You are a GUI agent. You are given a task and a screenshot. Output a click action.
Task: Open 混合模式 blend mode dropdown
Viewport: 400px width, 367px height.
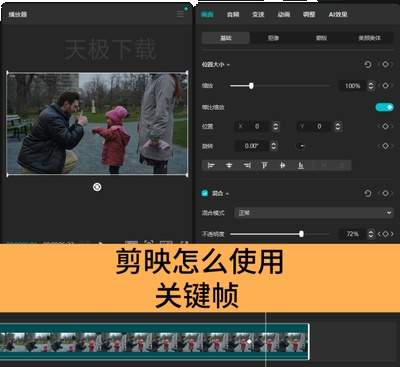click(314, 213)
